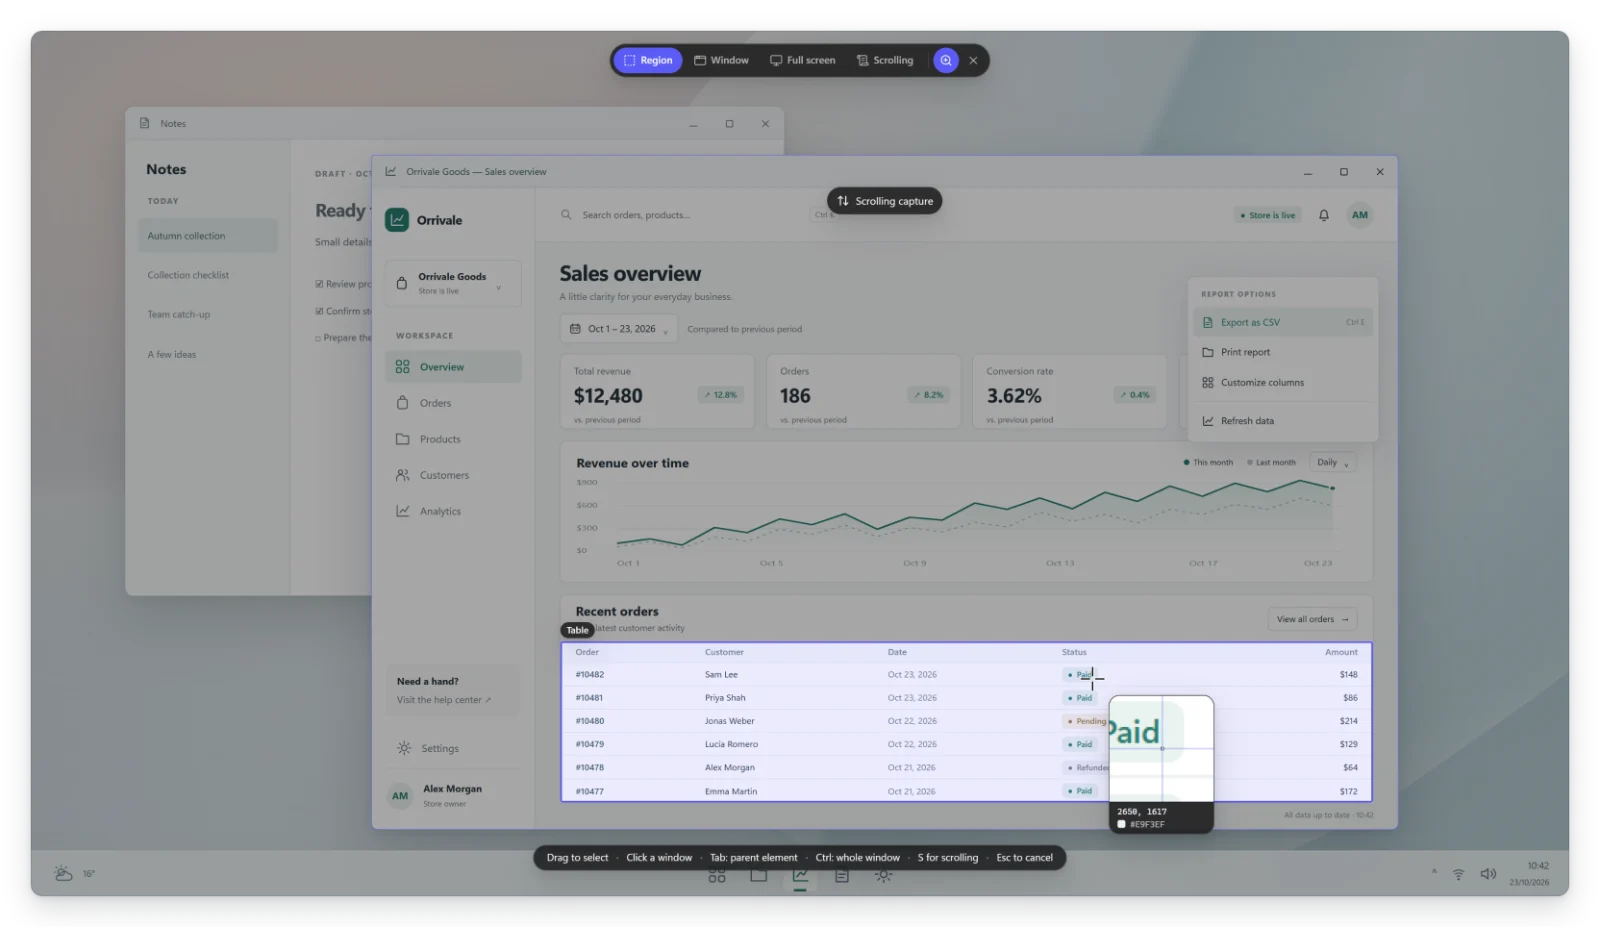Click the Orders bag icon in sidebar
This screenshot has width=1600, height=927.
[403, 403]
